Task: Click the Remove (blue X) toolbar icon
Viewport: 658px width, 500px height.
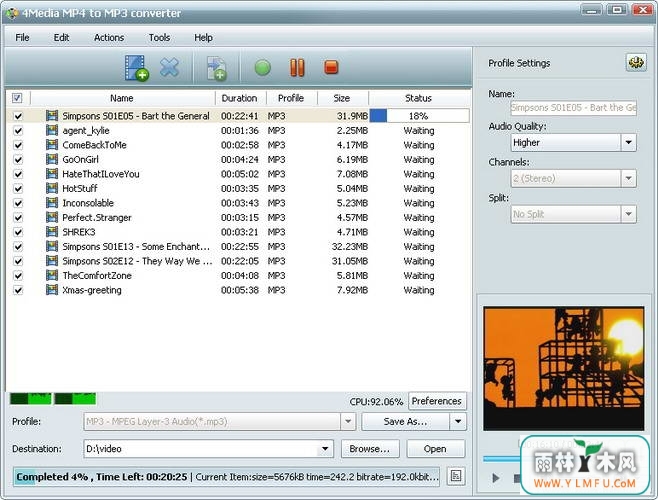Action: (x=170, y=67)
